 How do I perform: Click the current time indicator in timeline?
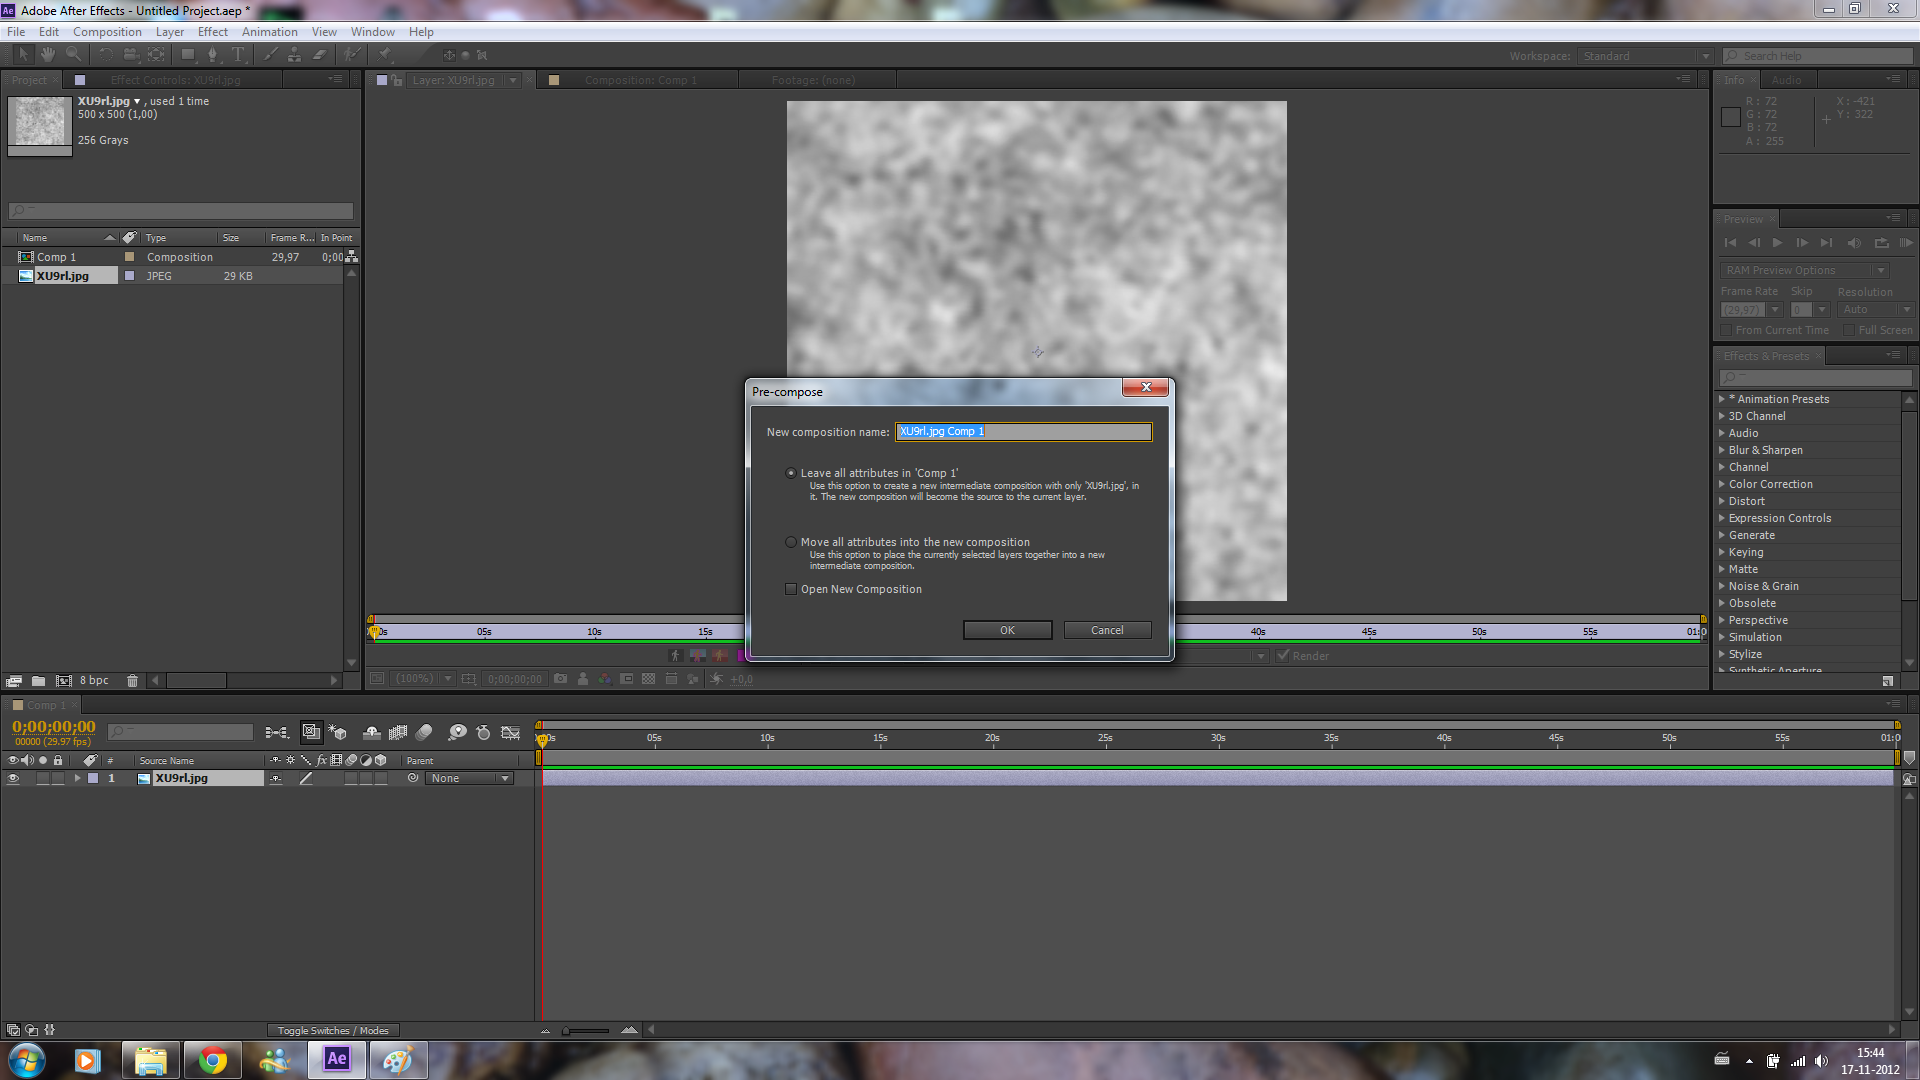coord(542,739)
